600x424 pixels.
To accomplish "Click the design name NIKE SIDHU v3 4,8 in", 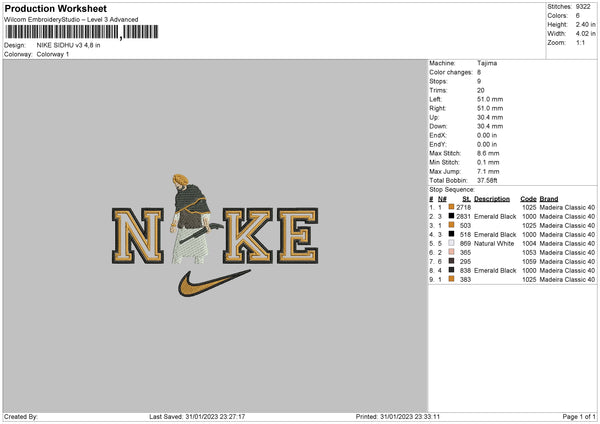I will 68,45.
